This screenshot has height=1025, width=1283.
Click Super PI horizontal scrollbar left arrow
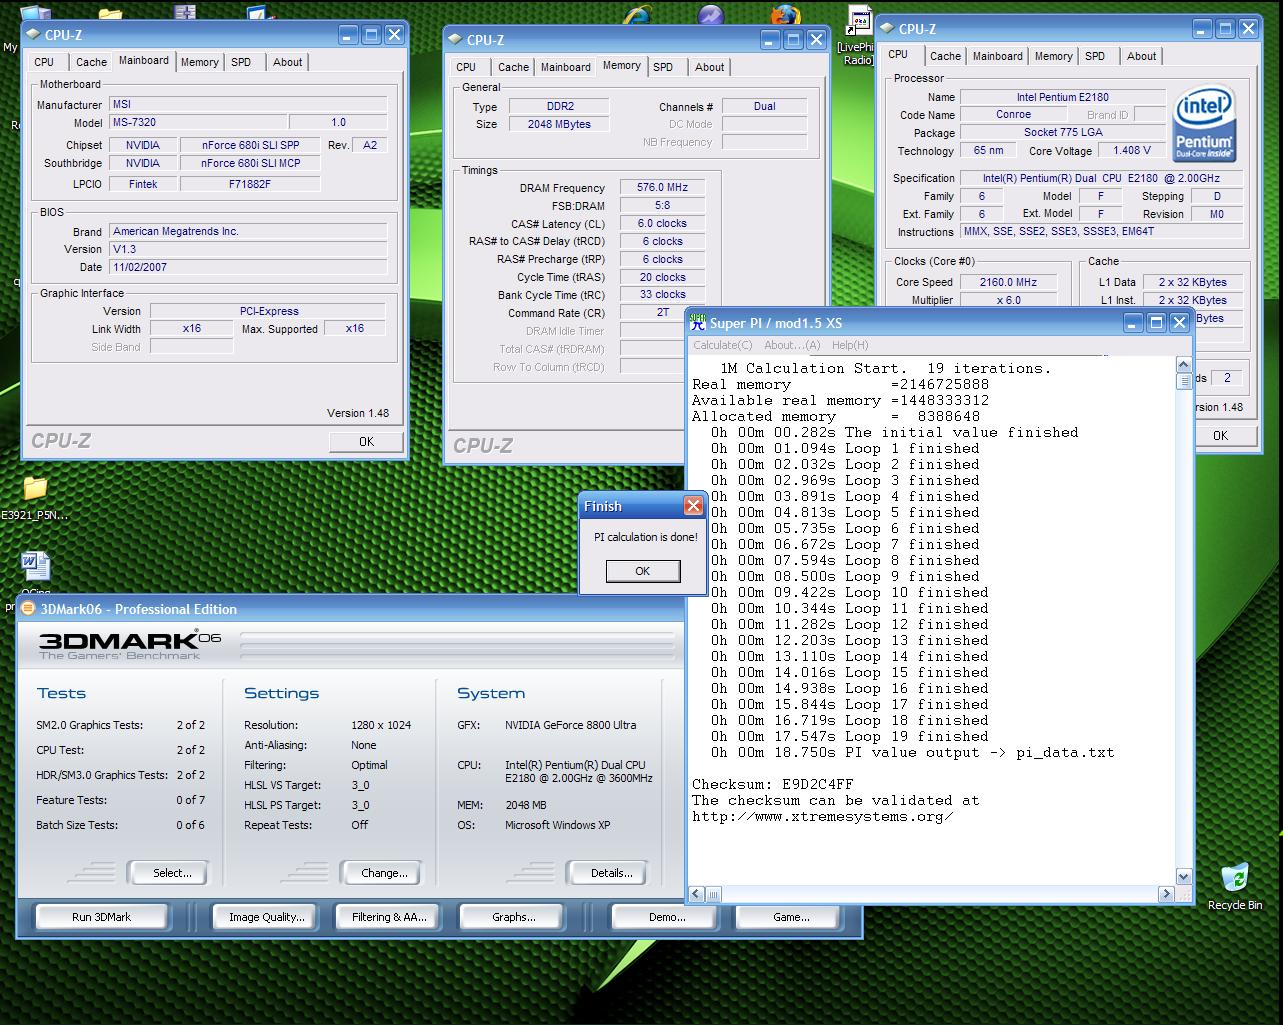pyautogui.click(x=697, y=894)
